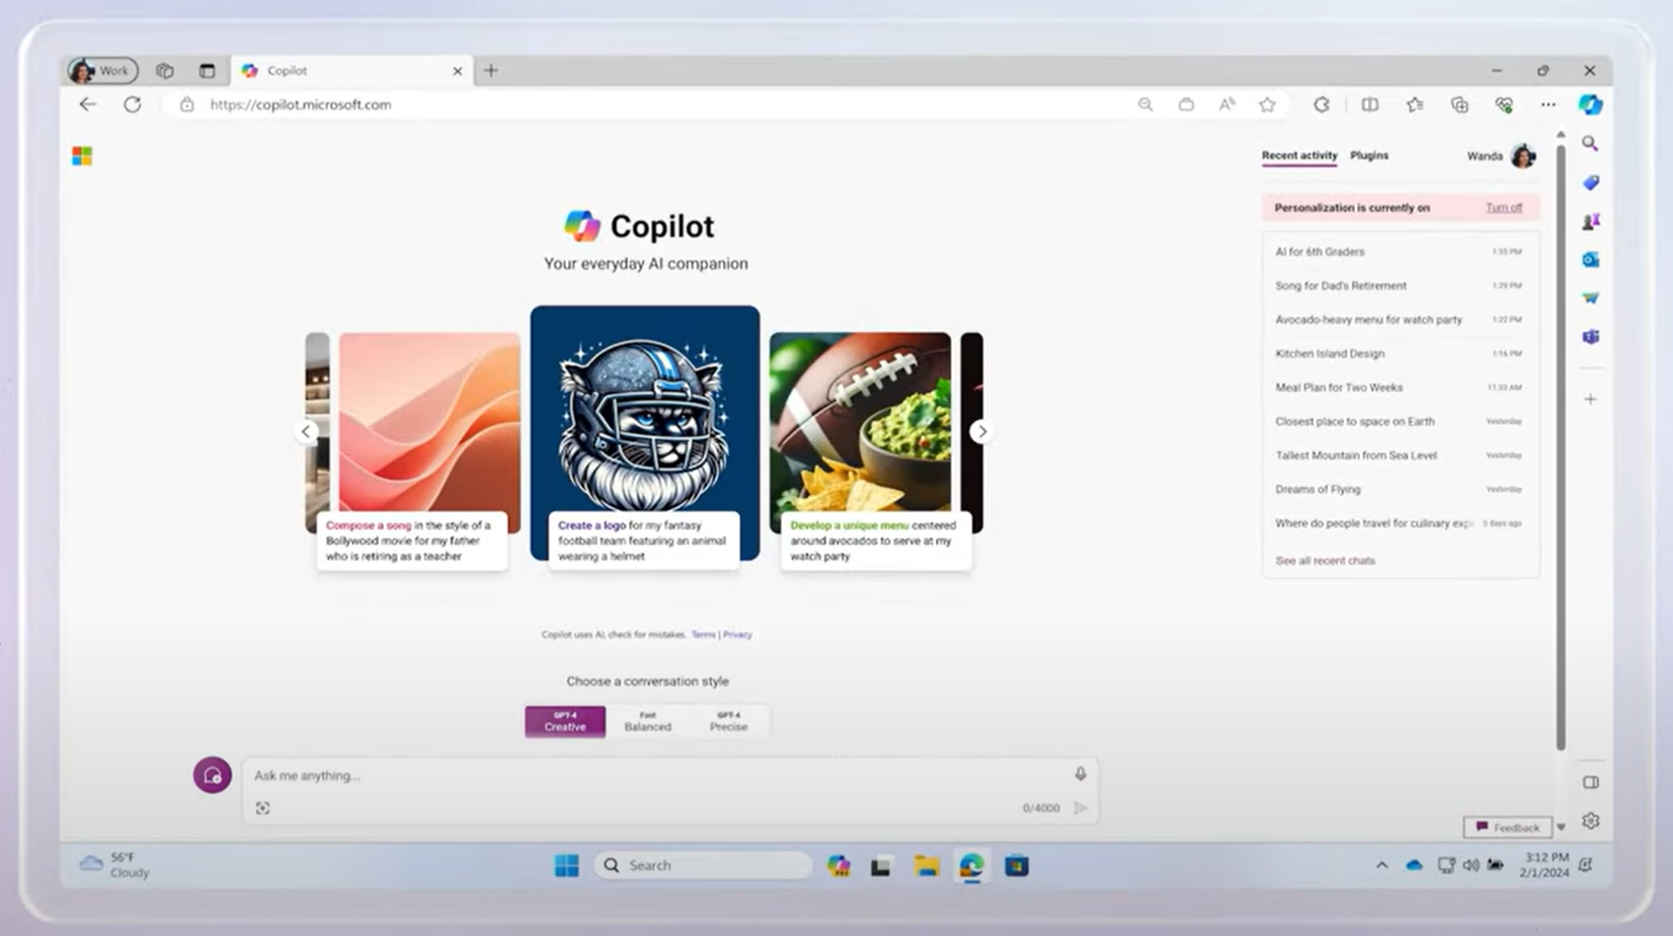
Task: Expand the arrow next to Feedback
Action: pos(1561,828)
